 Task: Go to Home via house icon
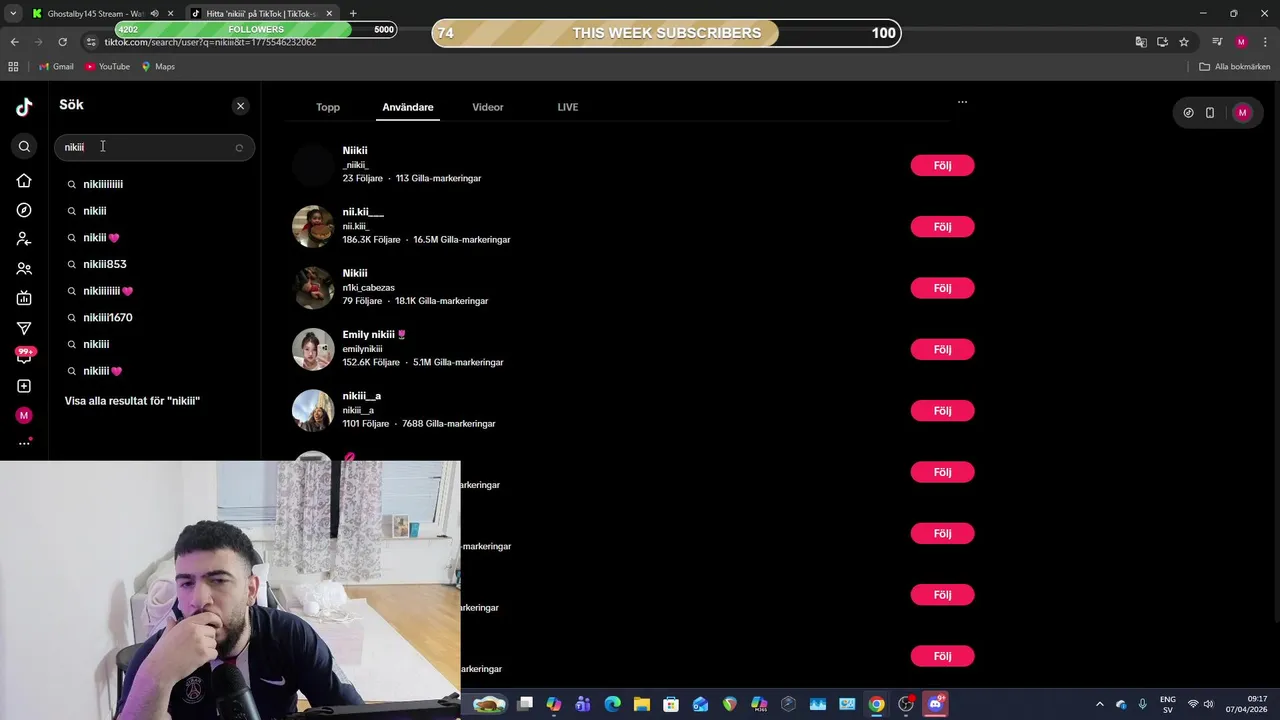tap(24, 181)
